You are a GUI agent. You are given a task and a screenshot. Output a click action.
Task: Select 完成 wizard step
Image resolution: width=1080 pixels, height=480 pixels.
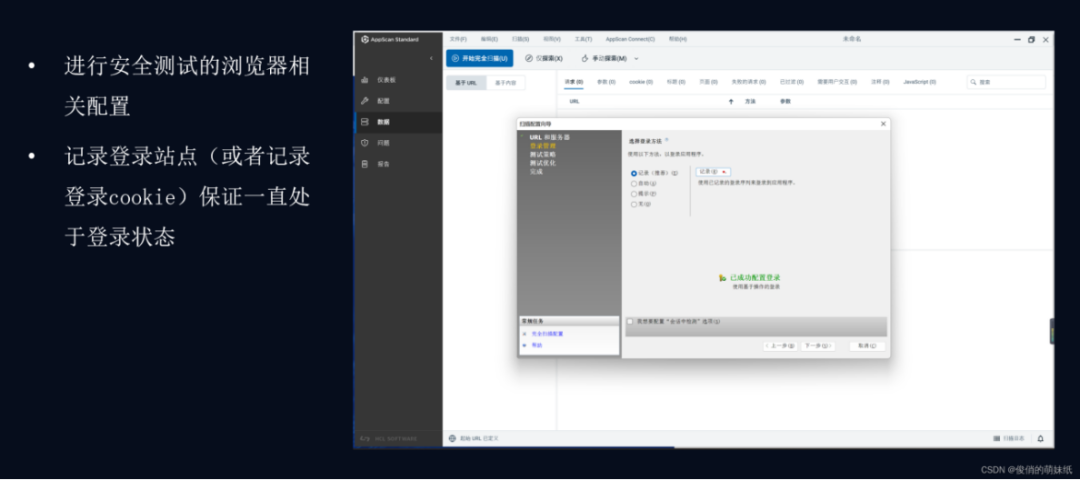537,171
